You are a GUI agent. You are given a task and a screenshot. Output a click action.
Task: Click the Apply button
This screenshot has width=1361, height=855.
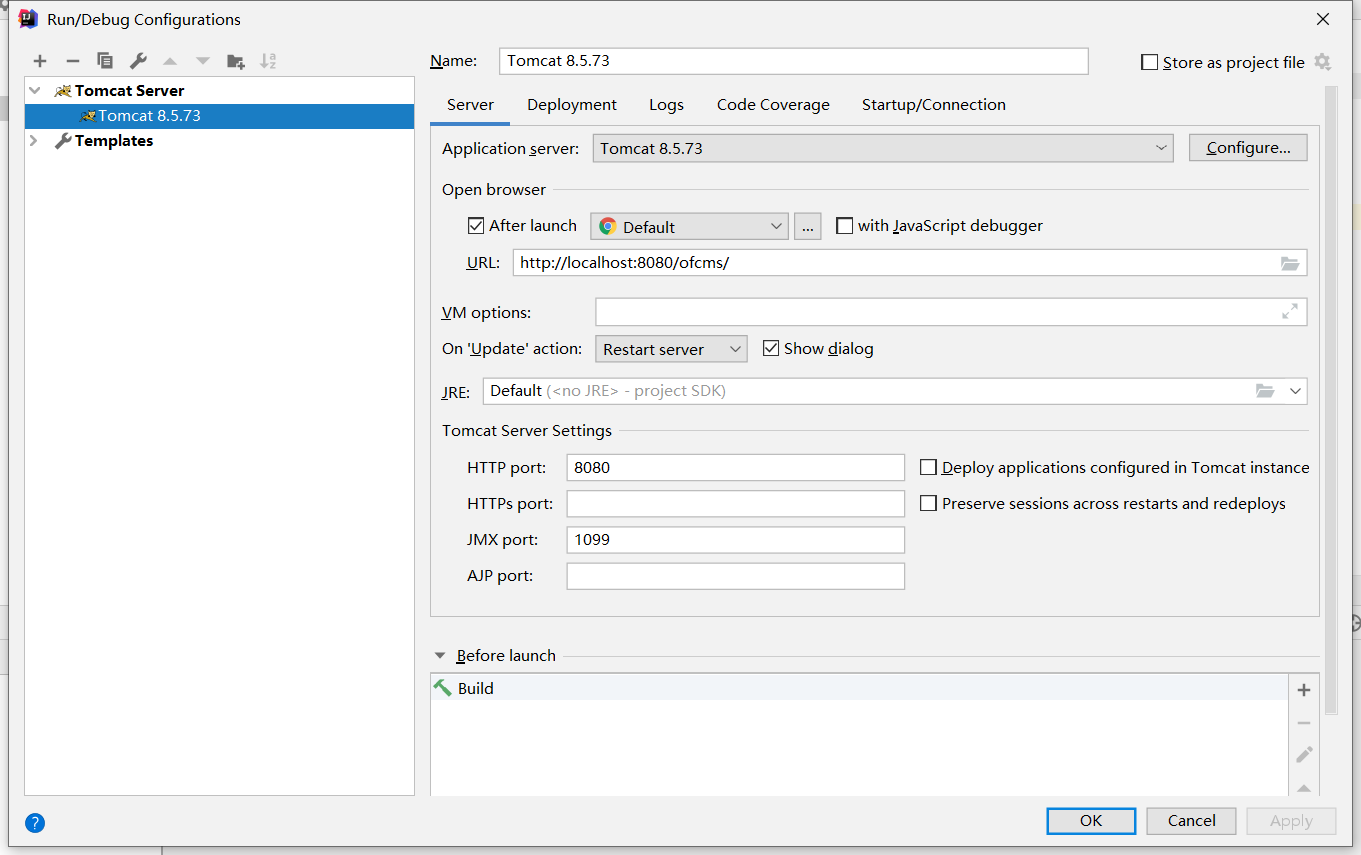[x=1291, y=821]
